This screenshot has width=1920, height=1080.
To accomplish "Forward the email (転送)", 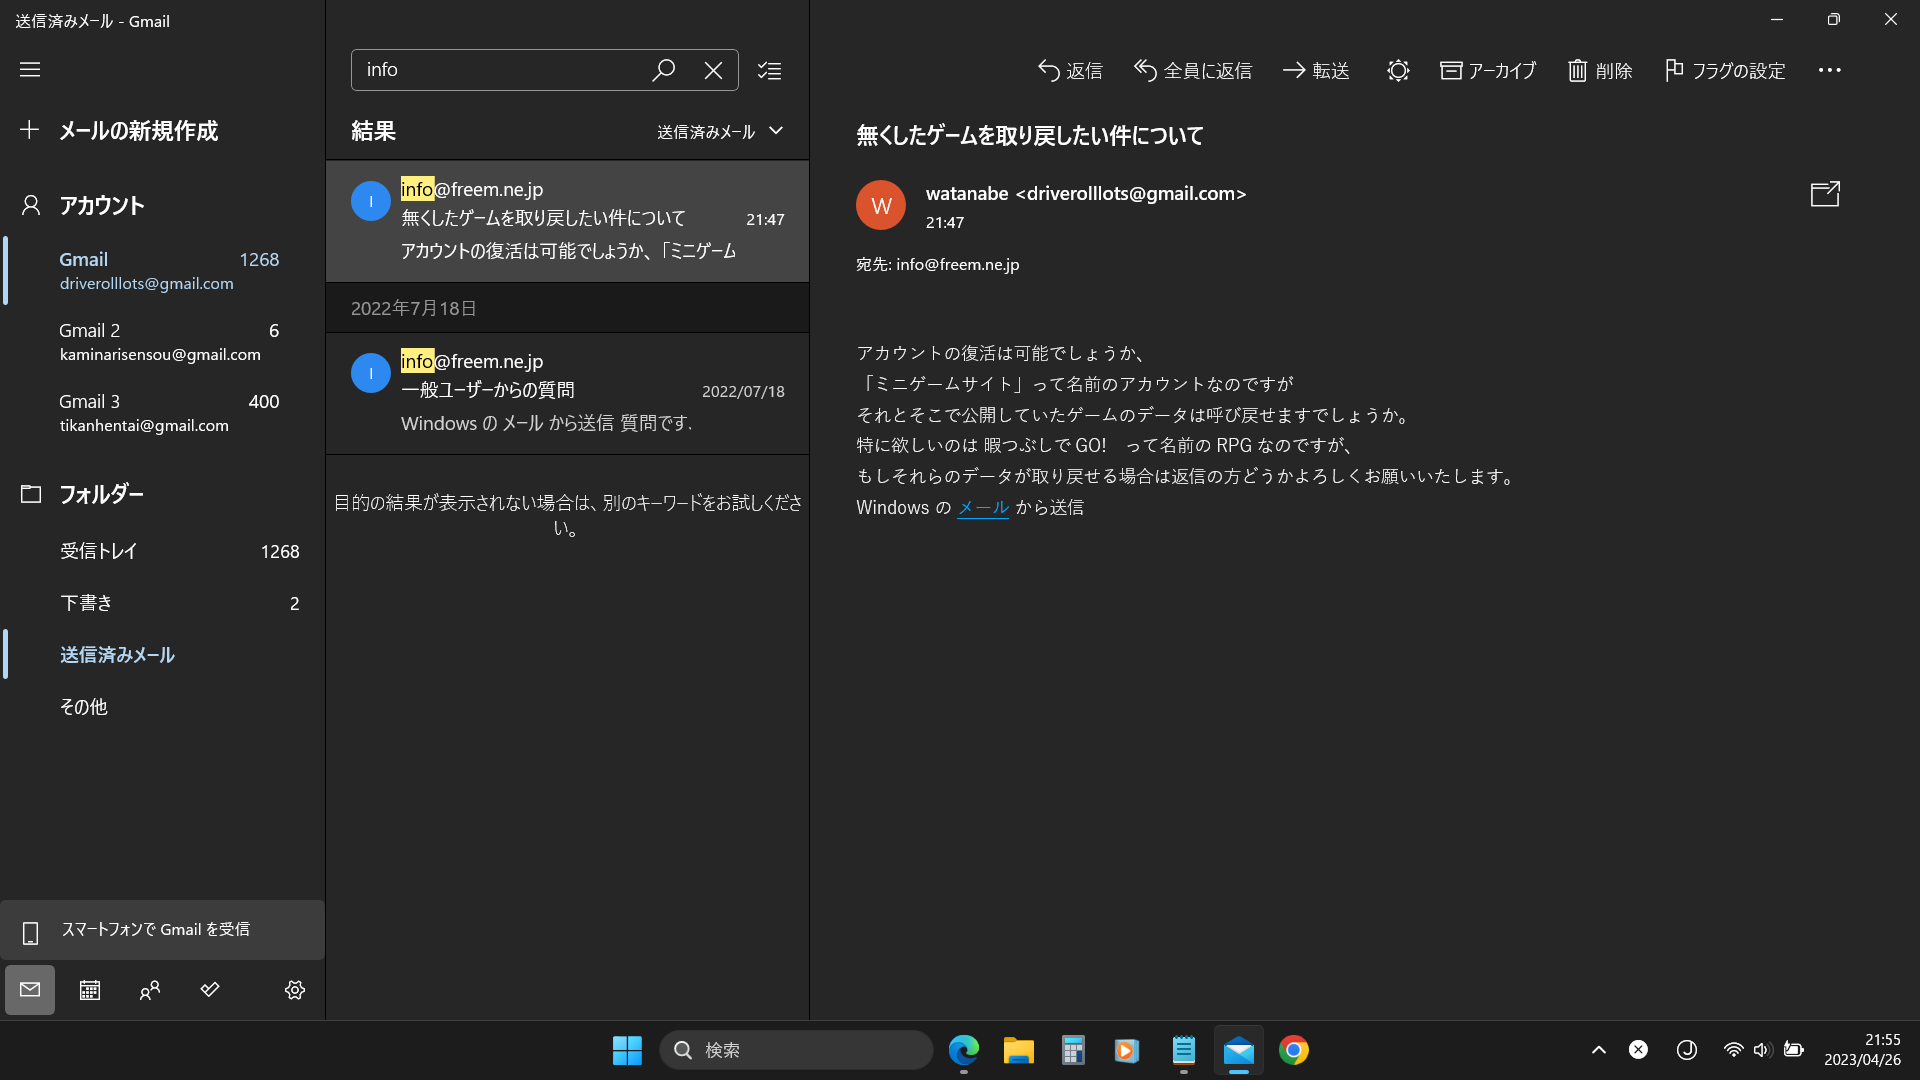I will [x=1316, y=70].
